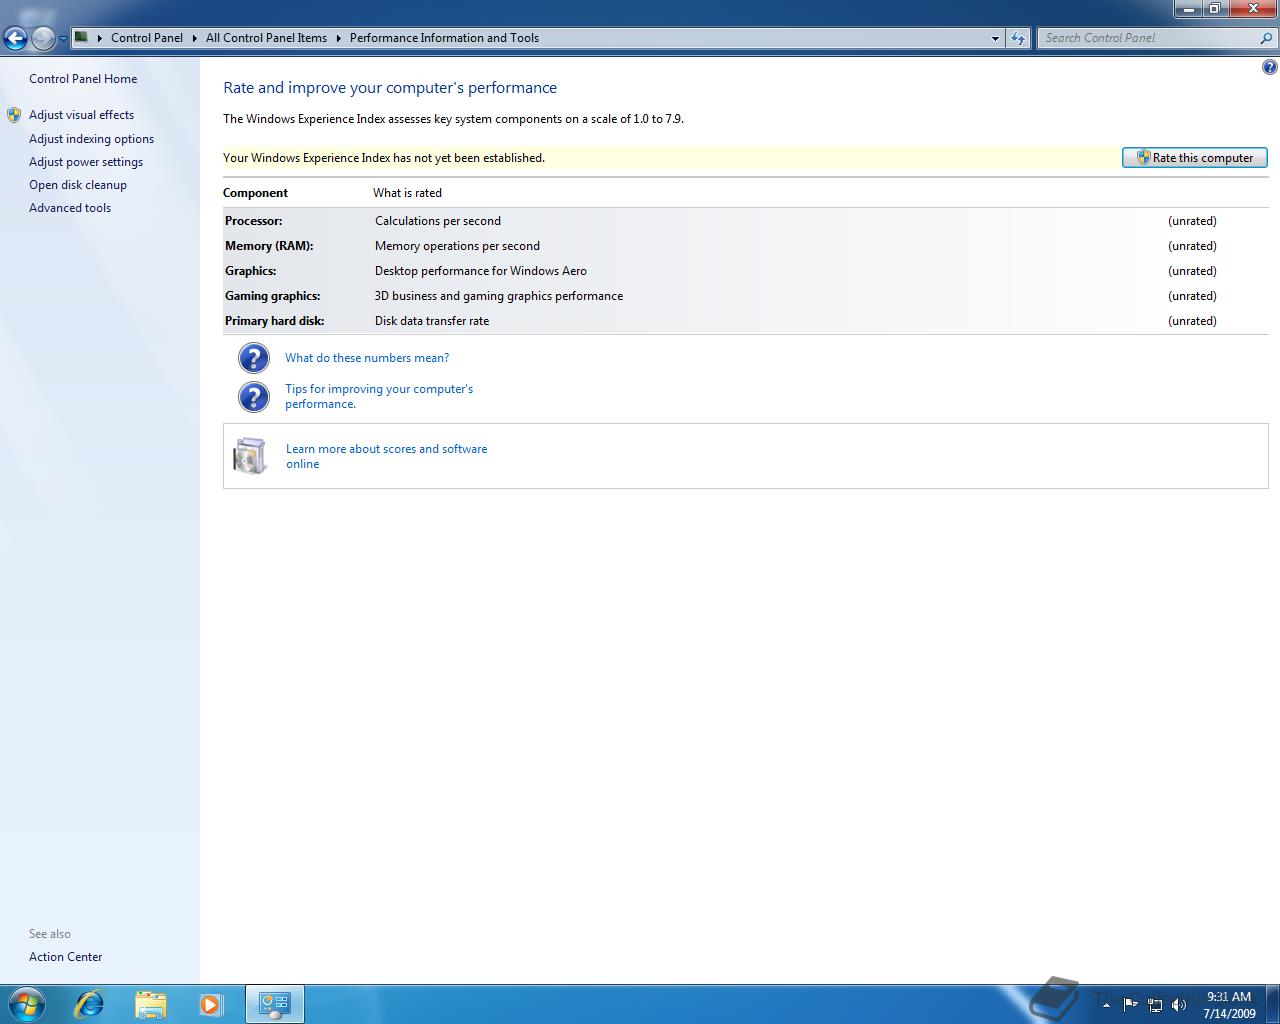Open Adjust indexing options
1280x1024 pixels.
click(x=91, y=139)
